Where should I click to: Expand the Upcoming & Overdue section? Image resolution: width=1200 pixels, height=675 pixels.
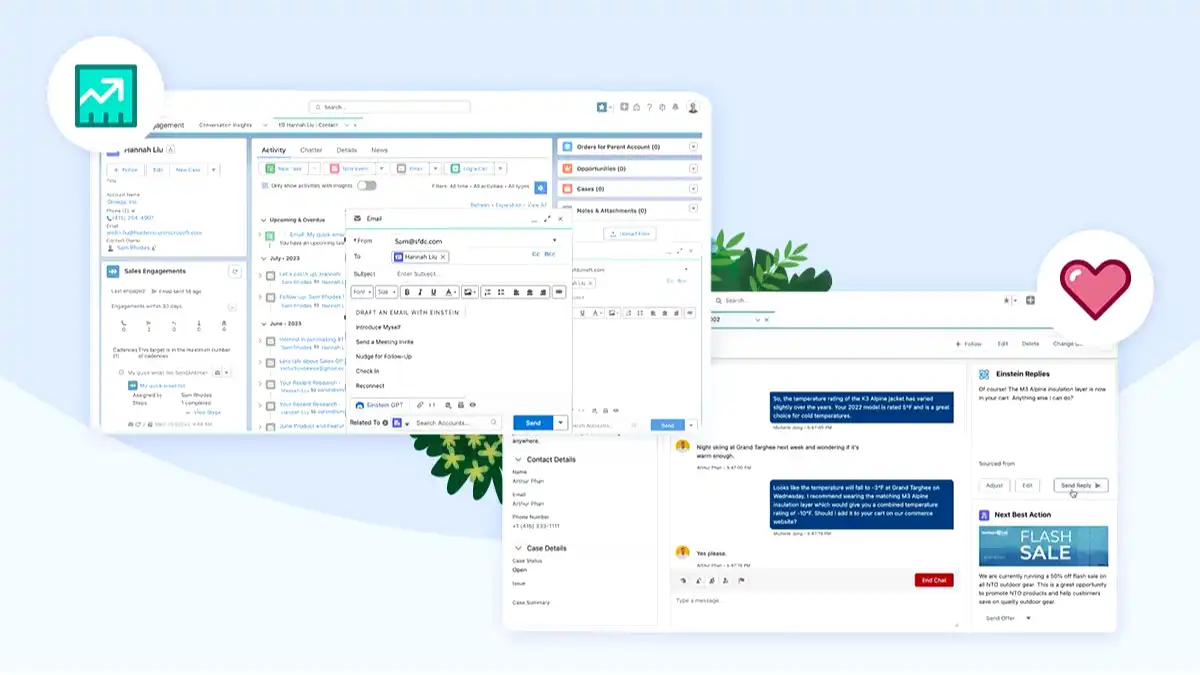pos(262,219)
